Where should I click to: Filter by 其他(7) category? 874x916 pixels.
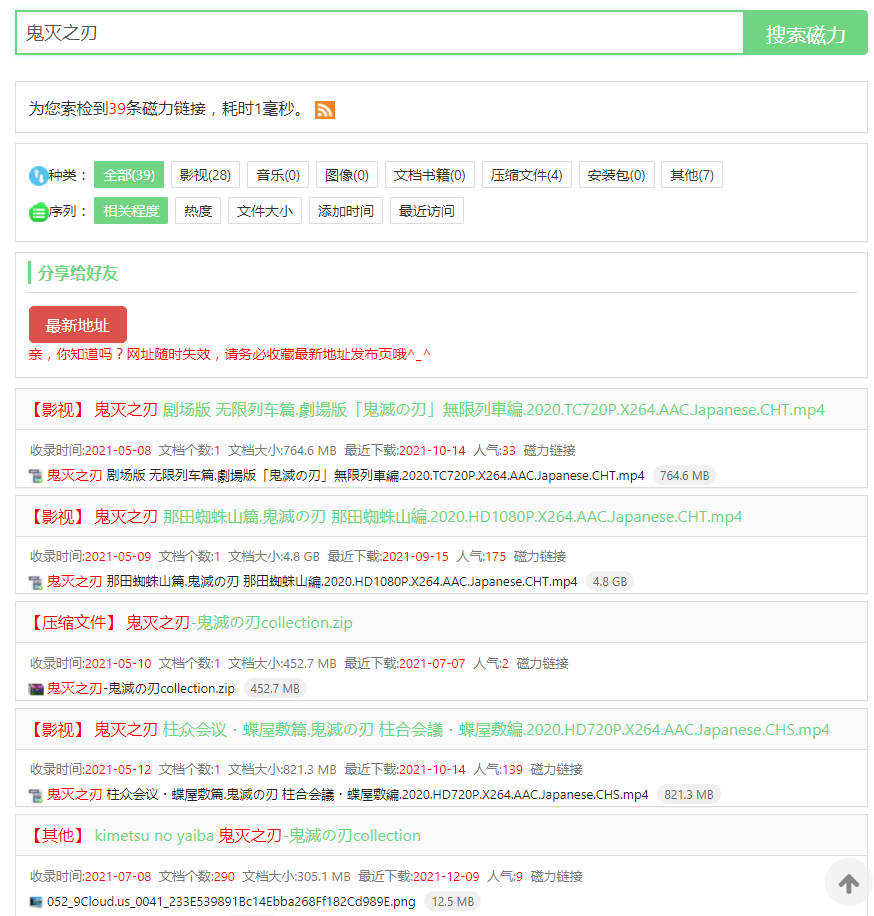[692, 175]
